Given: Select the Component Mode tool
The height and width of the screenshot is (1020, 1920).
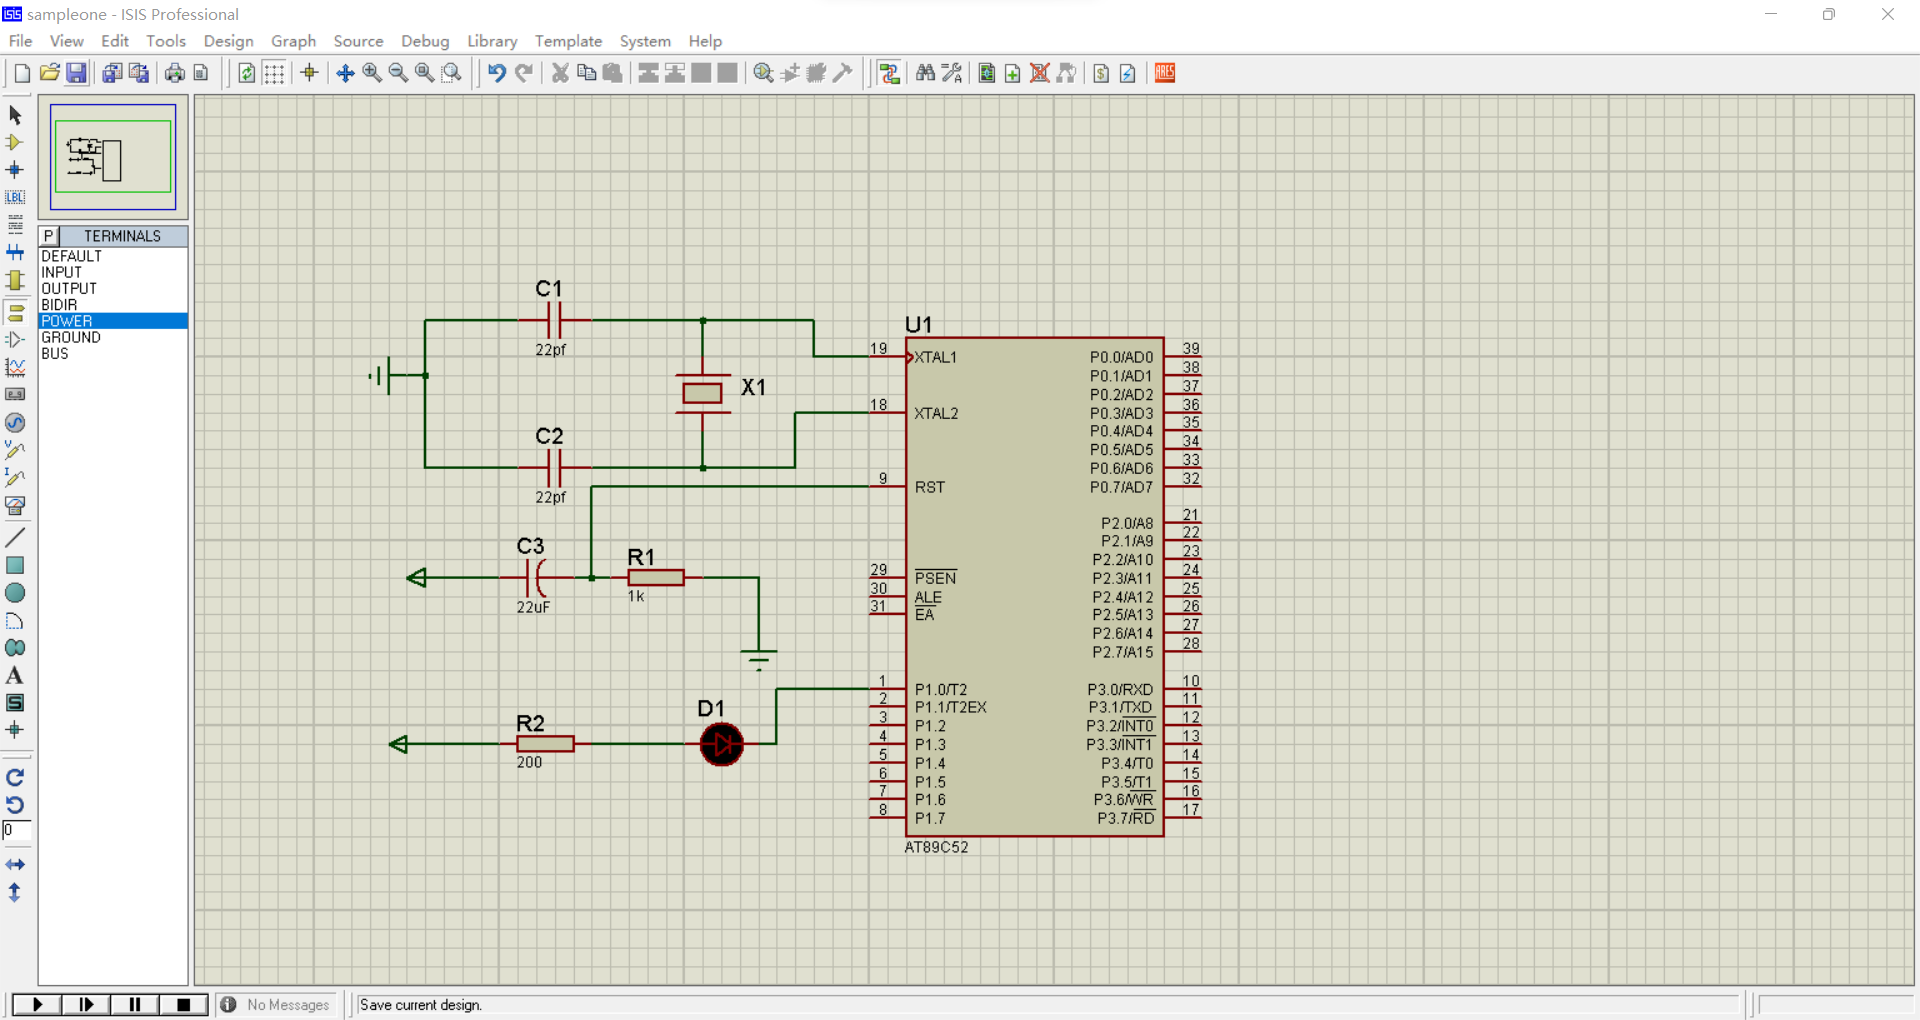Looking at the screenshot, I should tap(15, 142).
